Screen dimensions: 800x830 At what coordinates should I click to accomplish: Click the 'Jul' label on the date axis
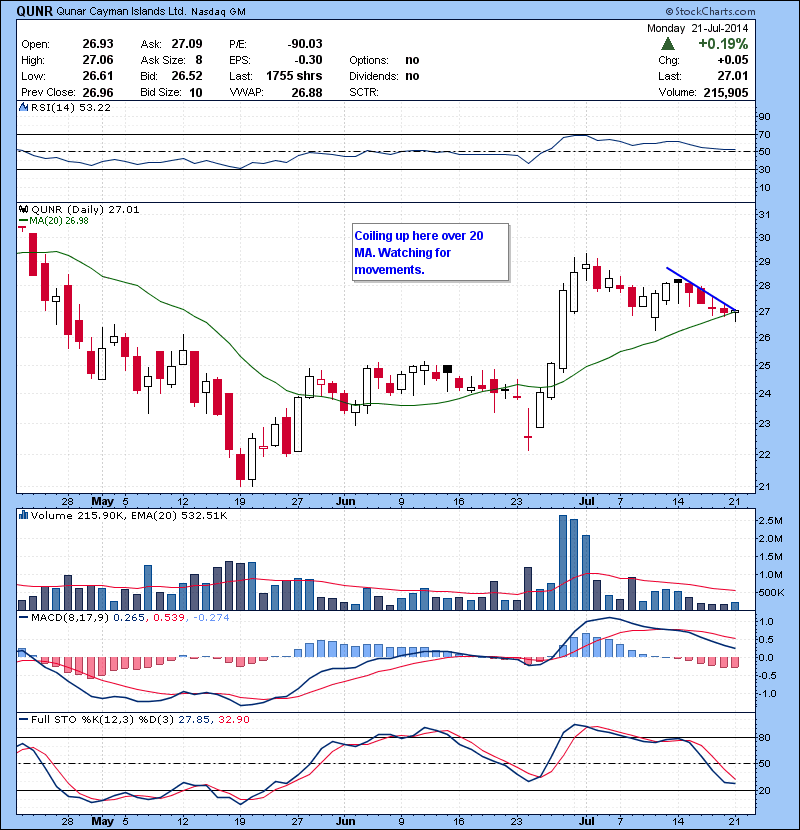point(585,500)
